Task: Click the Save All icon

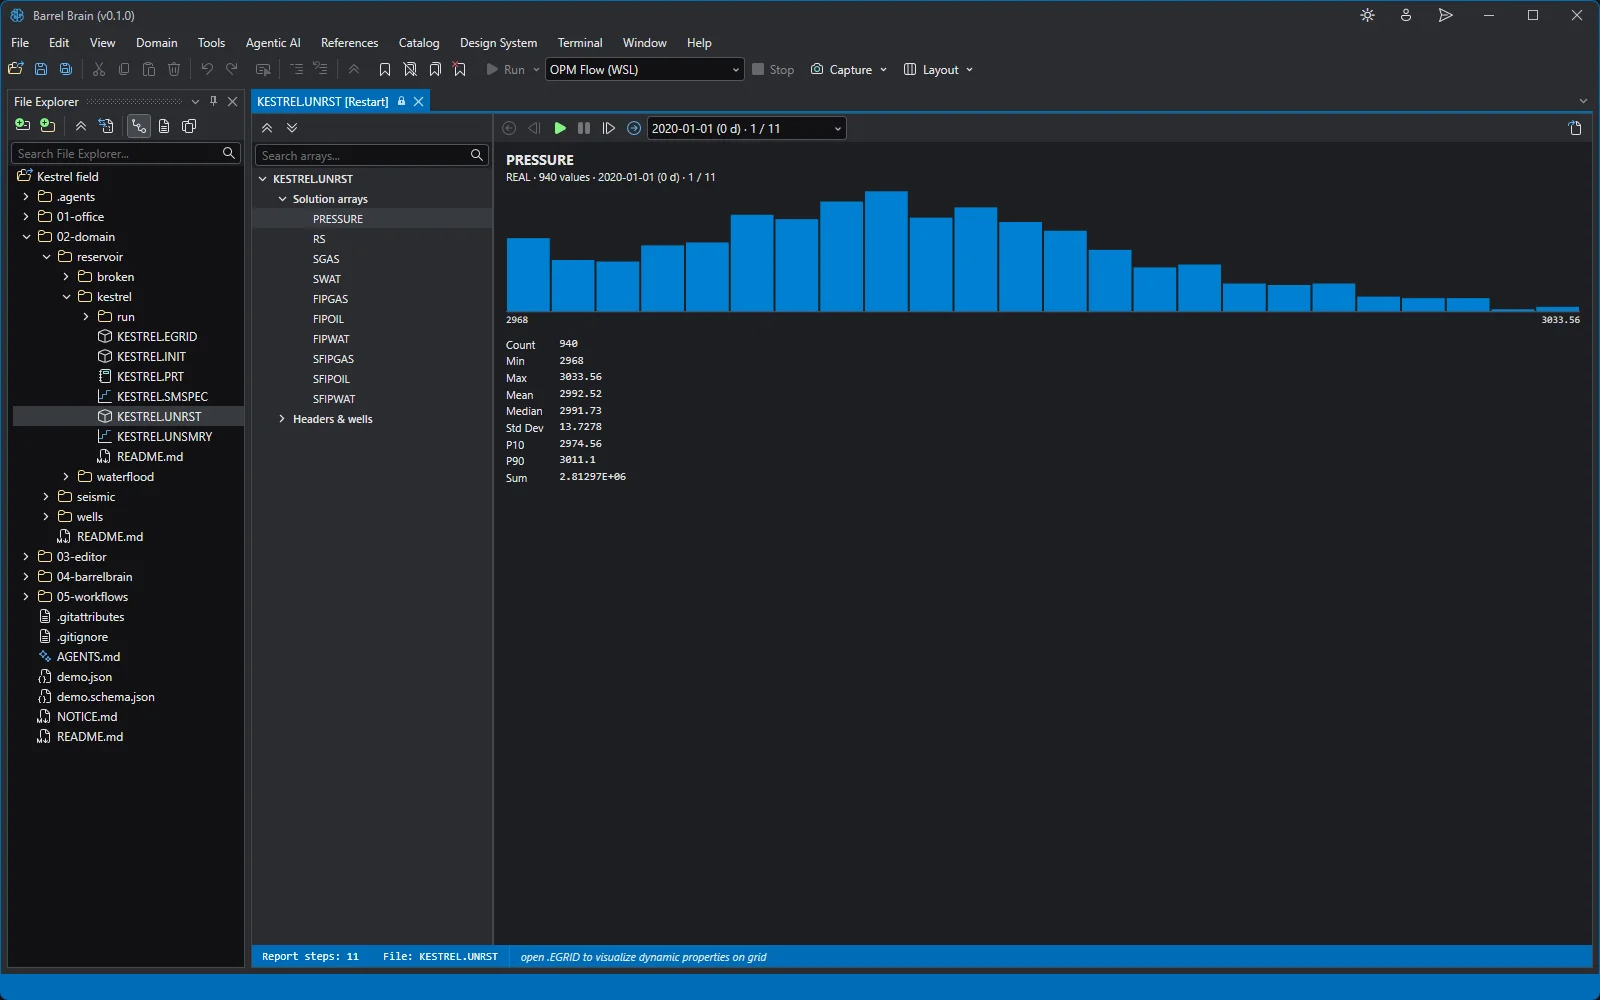Action: coord(66,69)
